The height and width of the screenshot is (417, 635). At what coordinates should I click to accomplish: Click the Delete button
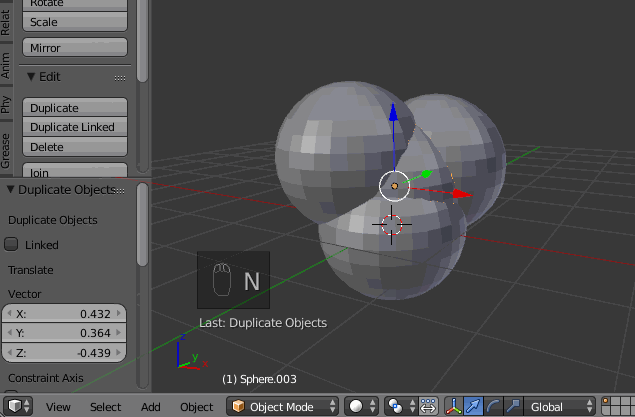(75, 147)
